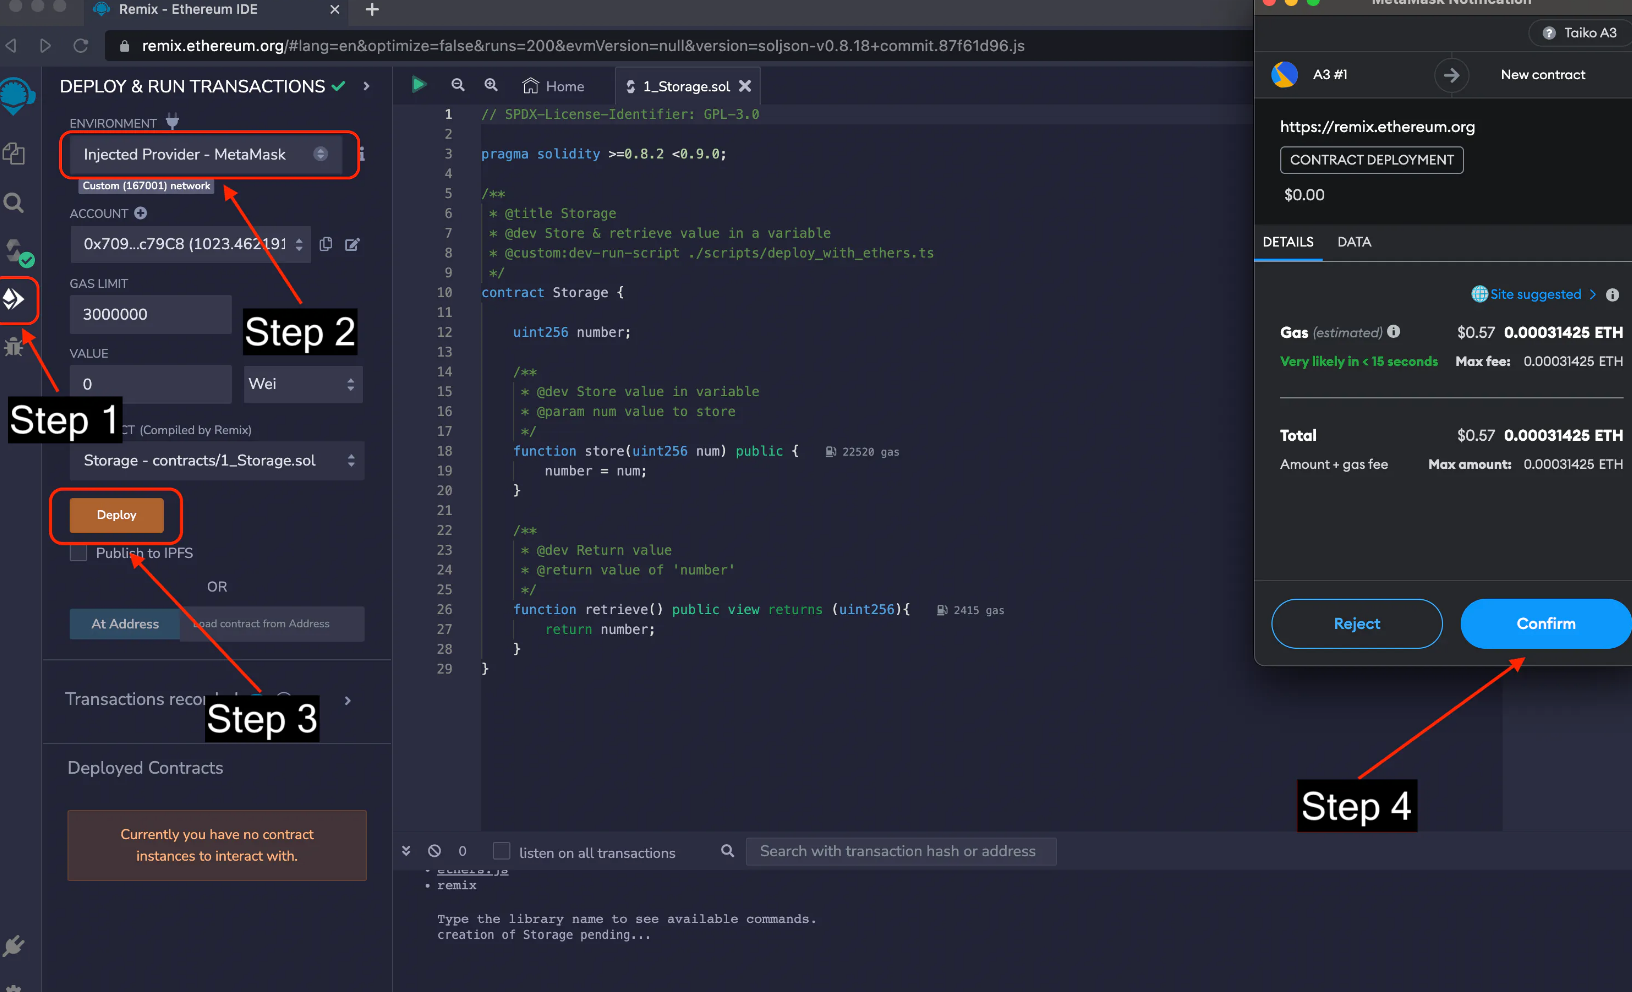Zoom in the editor with the magnifier plus

[491, 85]
